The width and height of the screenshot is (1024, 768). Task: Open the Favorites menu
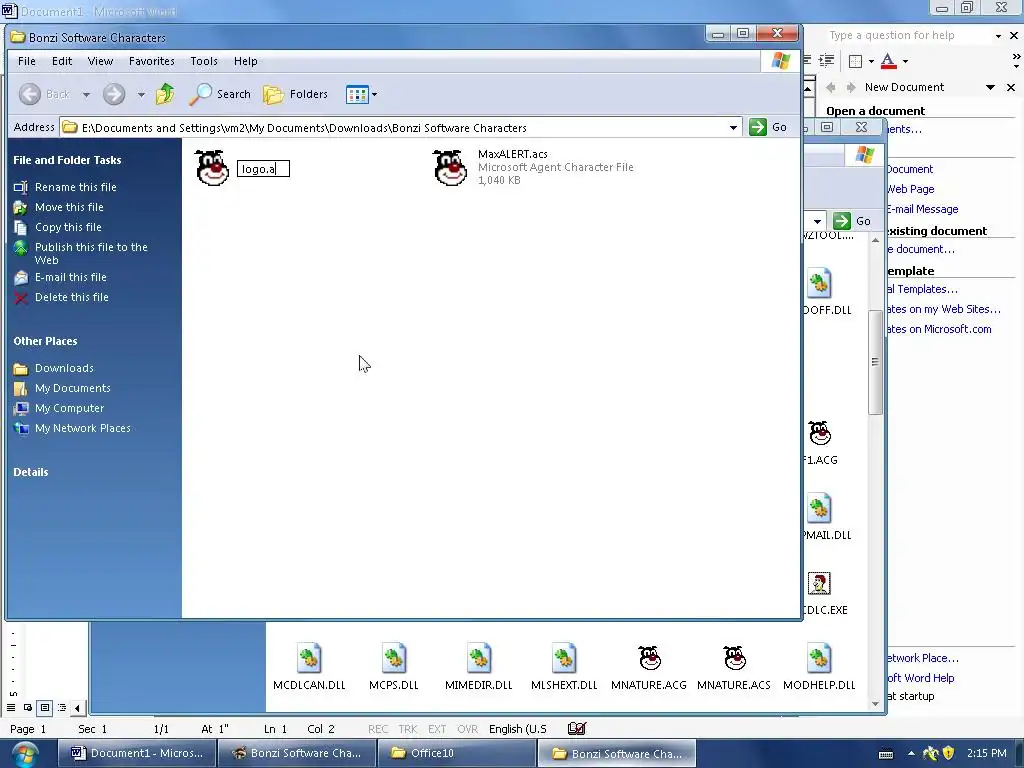click(x=152, y=61)
